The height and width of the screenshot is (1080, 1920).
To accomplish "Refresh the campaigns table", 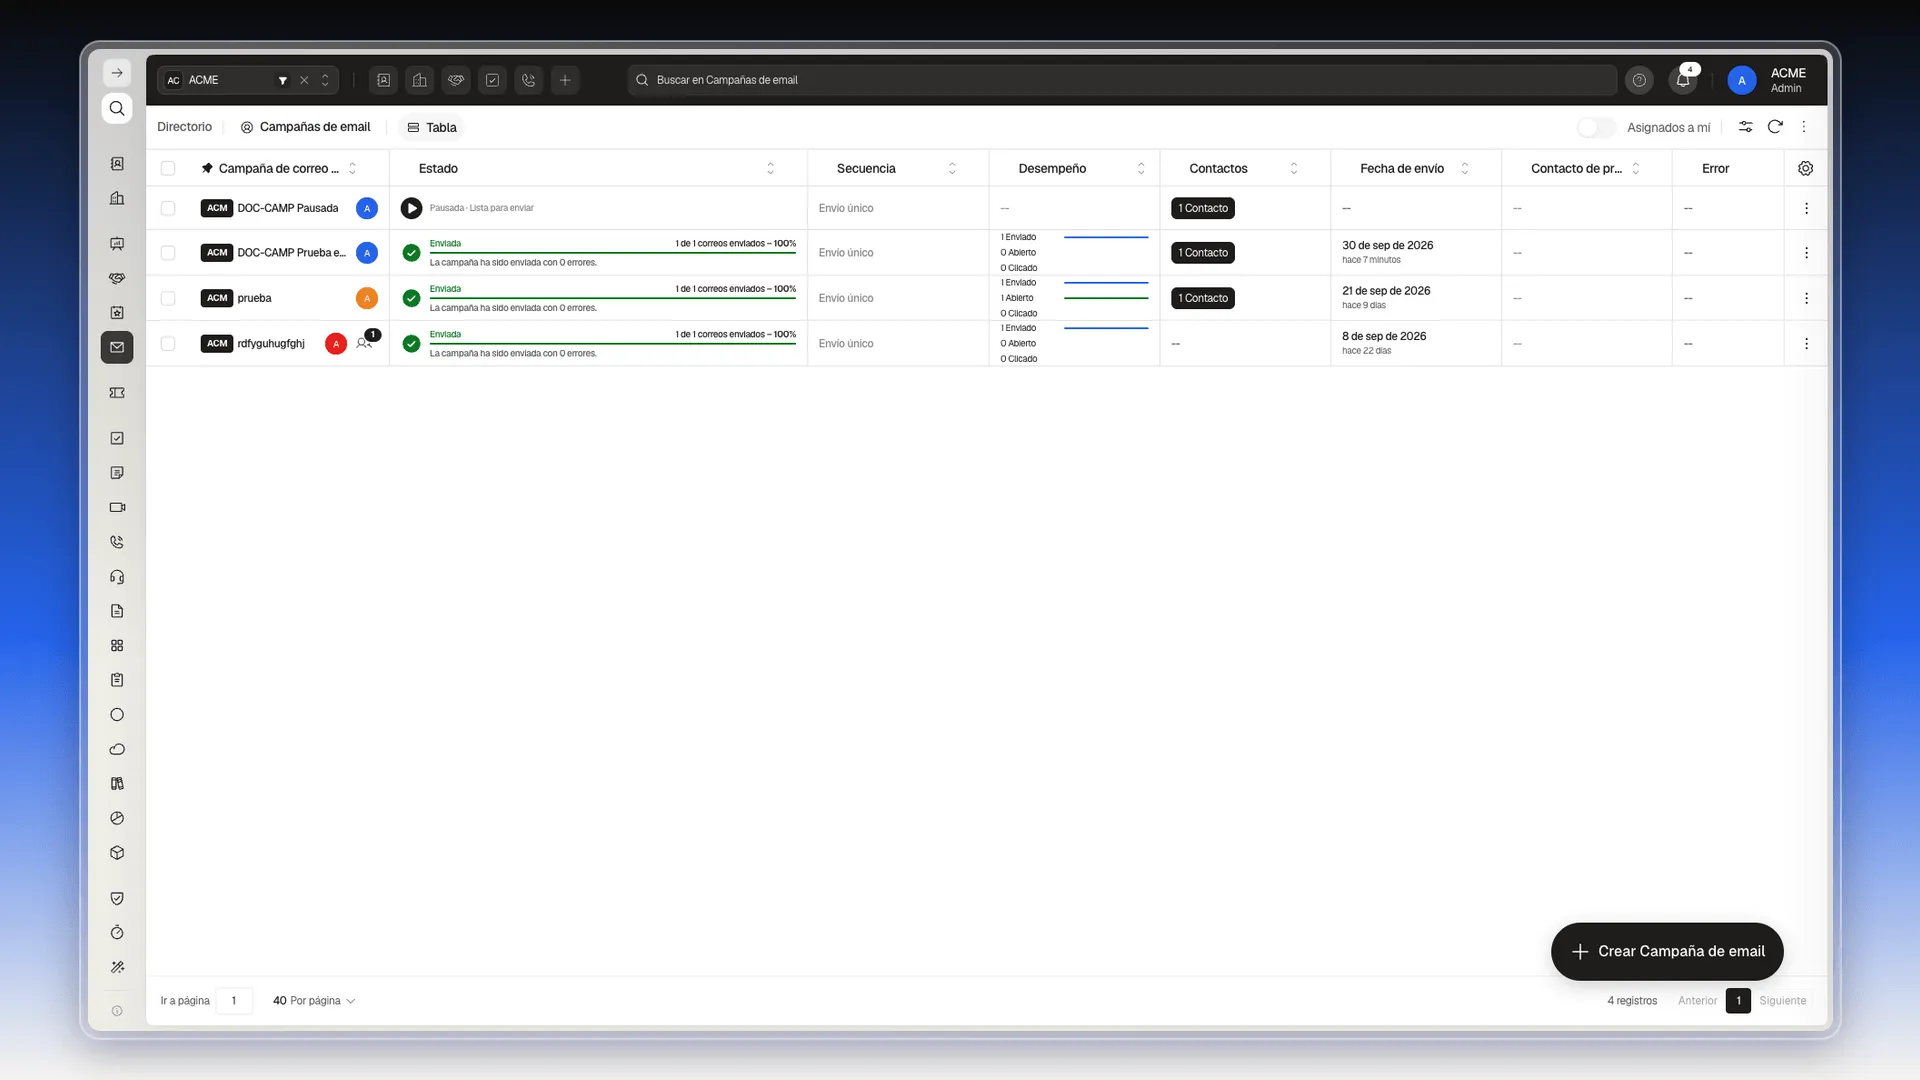I will coord(1775,127).
